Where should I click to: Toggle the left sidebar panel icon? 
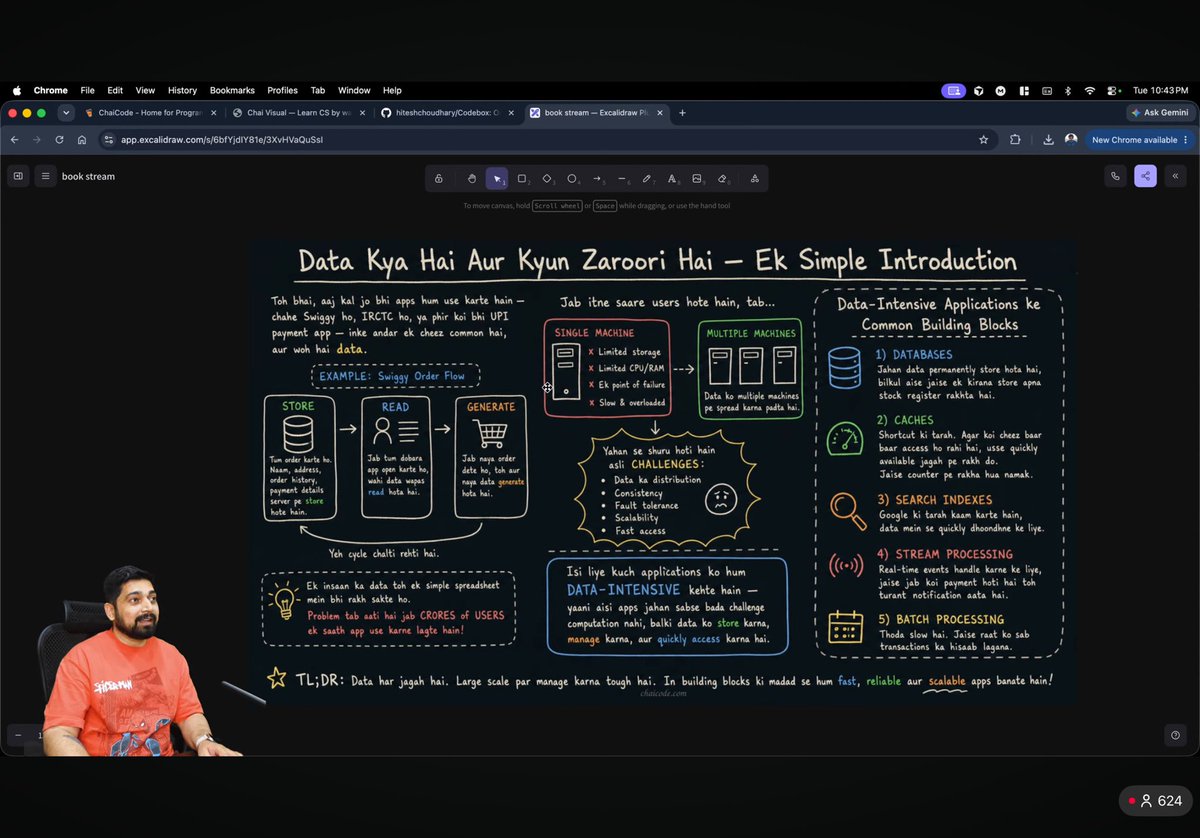click(18, 176)
